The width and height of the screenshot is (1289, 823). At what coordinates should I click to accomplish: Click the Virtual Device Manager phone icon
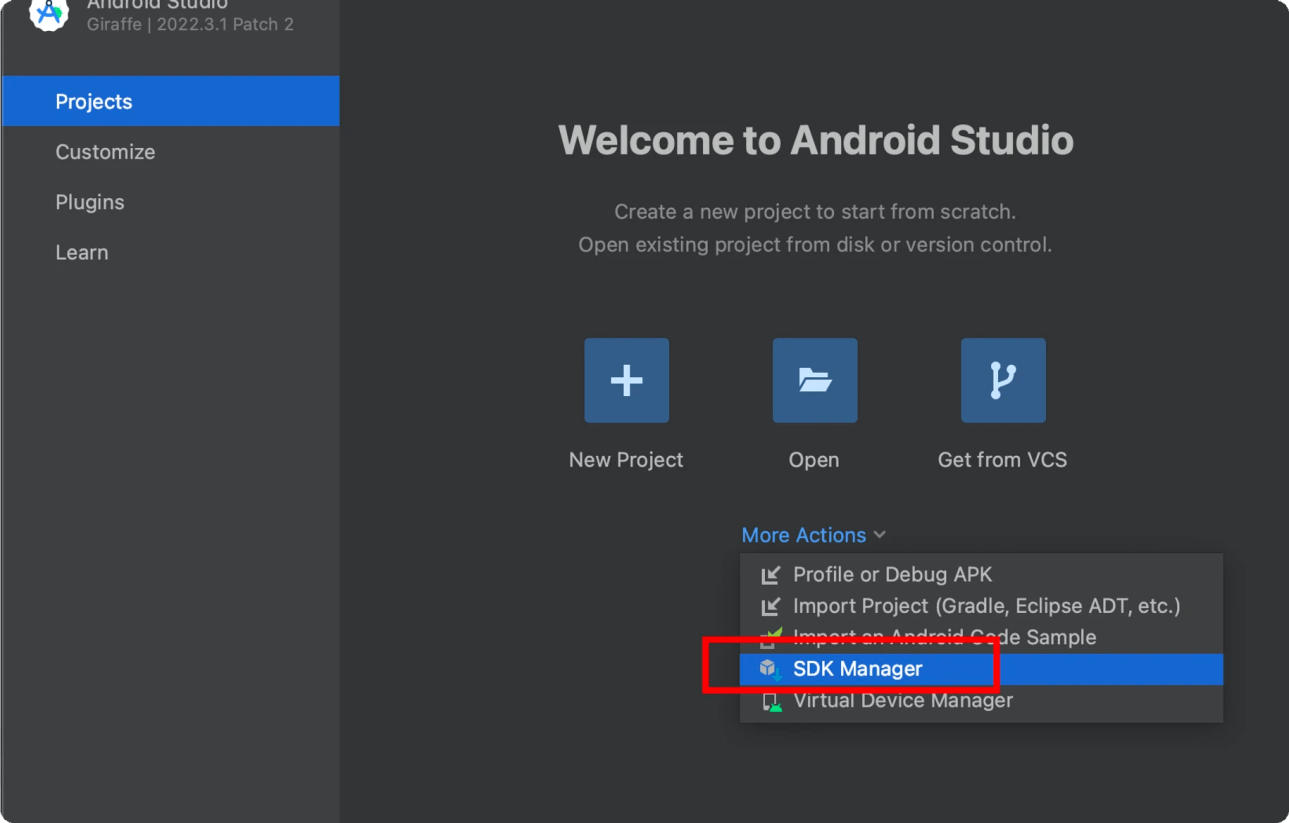[770, 701]
